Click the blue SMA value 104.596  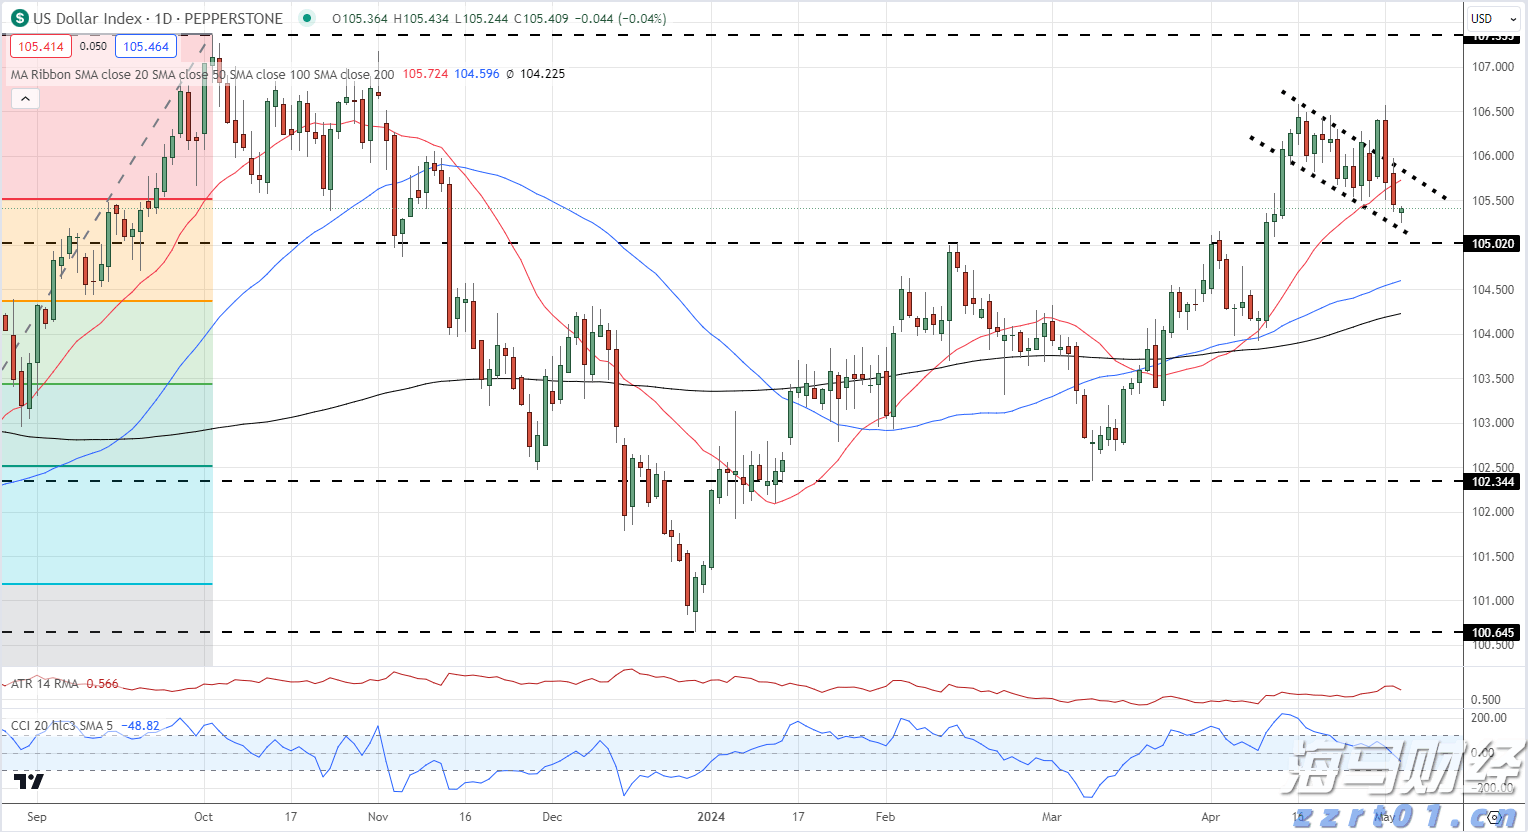(477, 74)
